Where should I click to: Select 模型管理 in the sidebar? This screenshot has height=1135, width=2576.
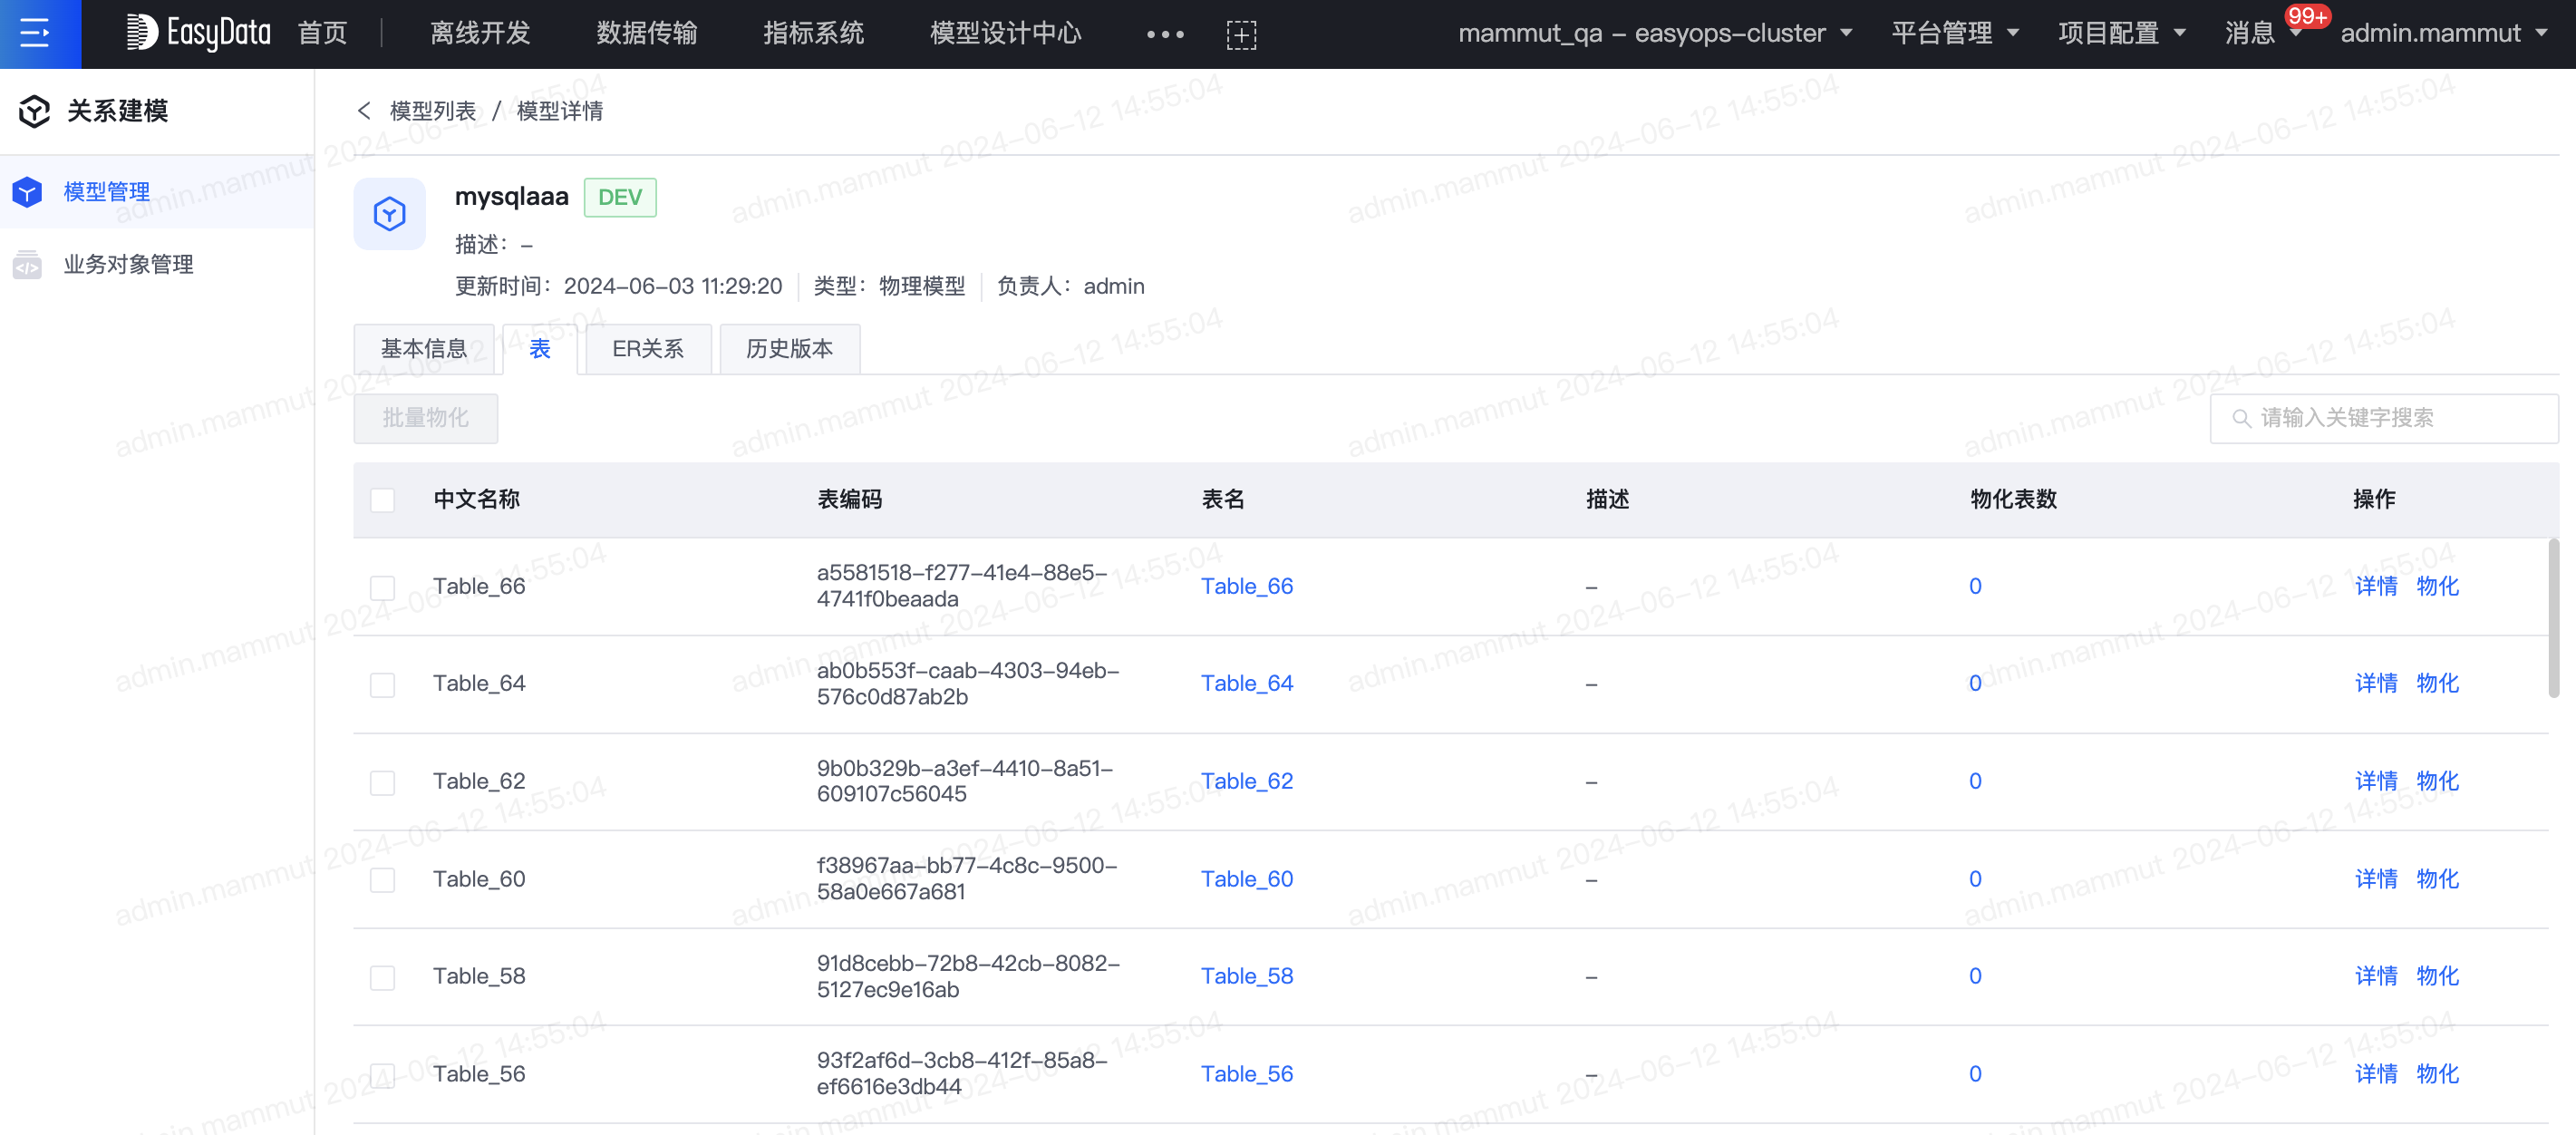click(x=157, y=191)
